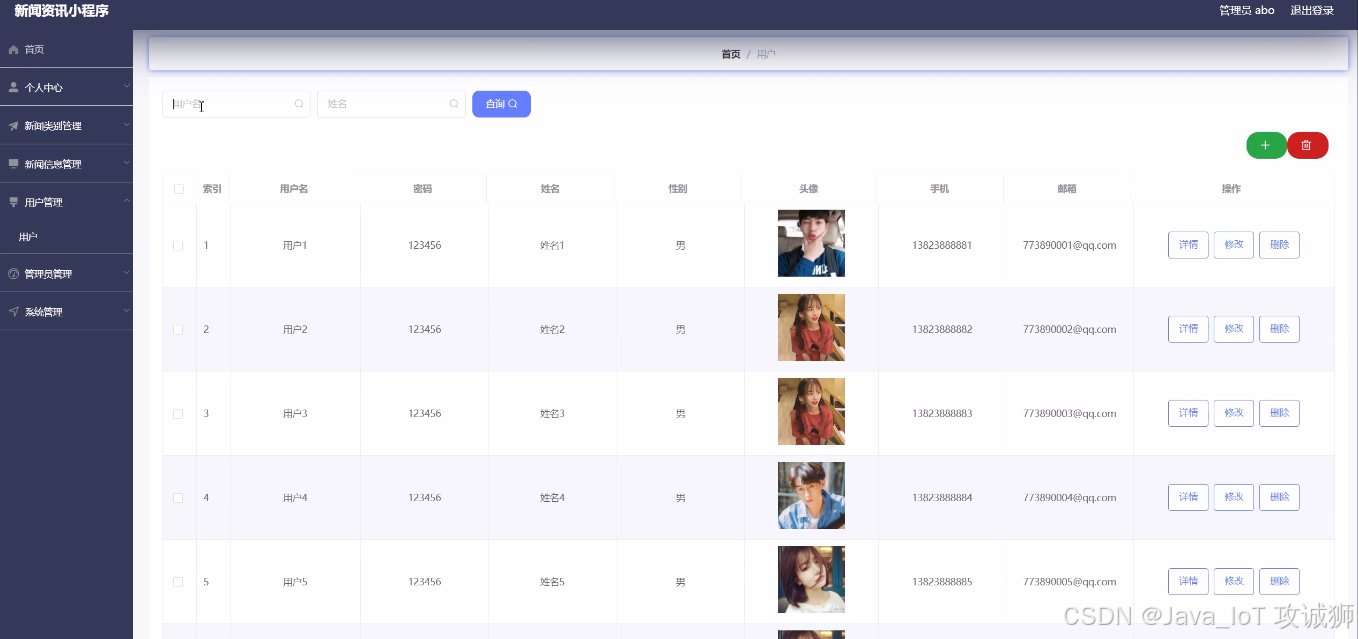Open 详情 for 用户1
1358x639 pixels.
click(x=1188, y=245)
